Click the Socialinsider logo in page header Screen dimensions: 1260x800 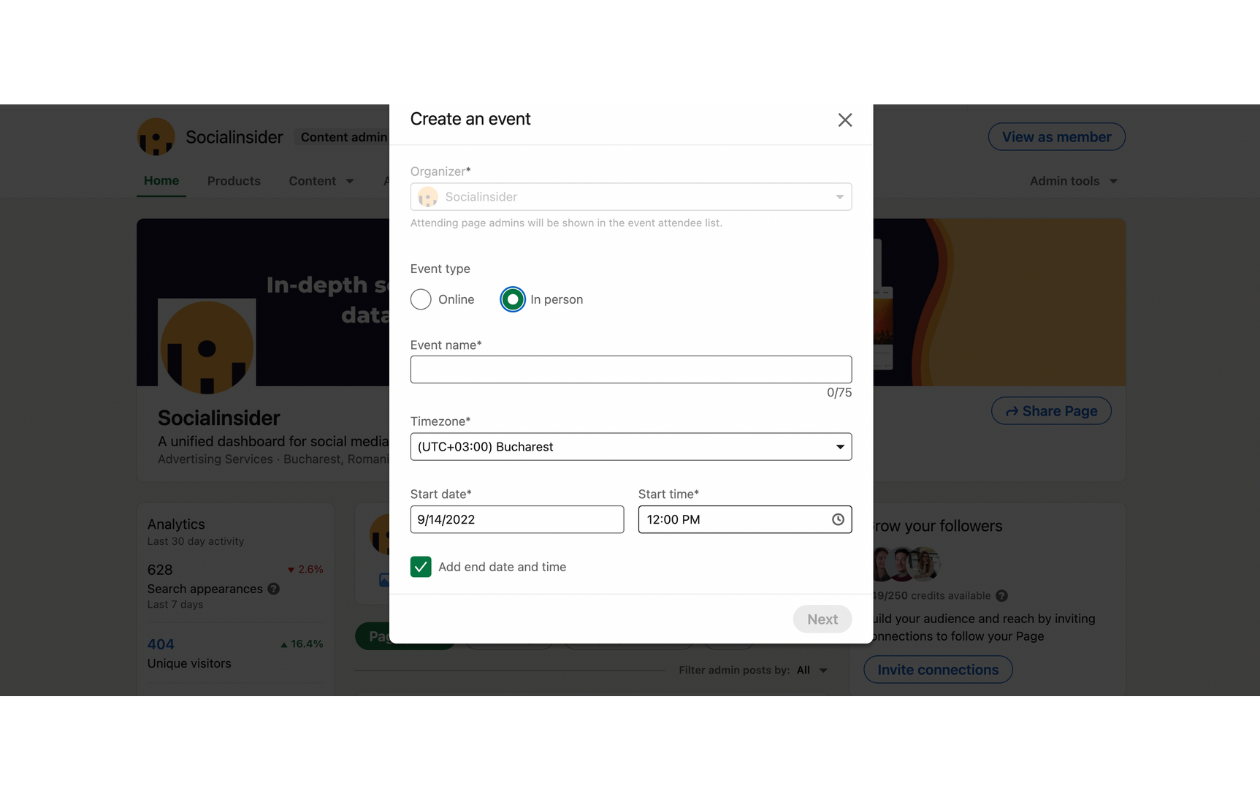pyautogui.click(x=156, y=137)
